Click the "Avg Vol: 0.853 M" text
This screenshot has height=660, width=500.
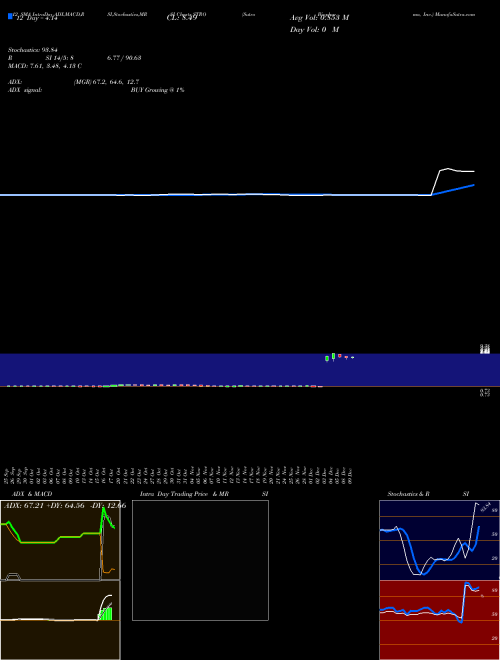319,18
